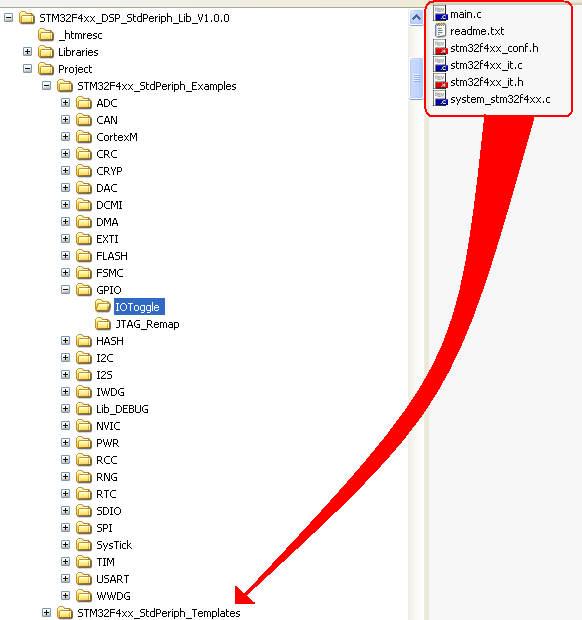Collapse the Project folder node

[x=28, y=69]
